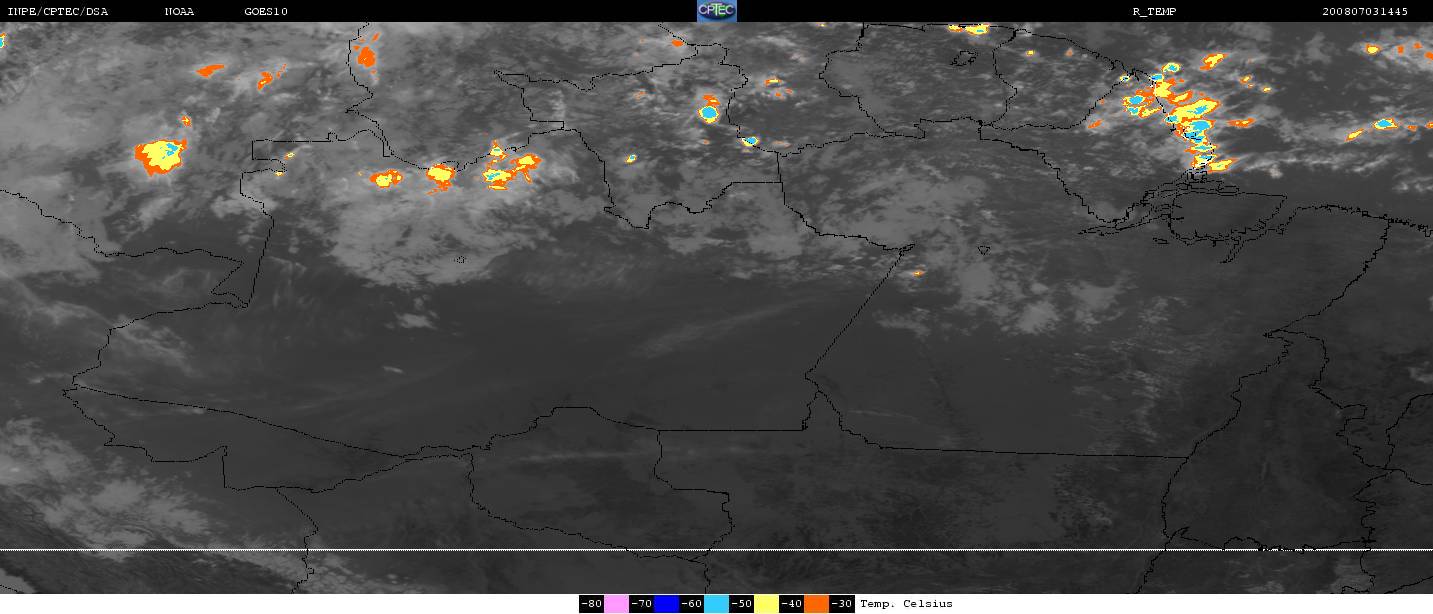Click the -40 legend value
Image resolution: width=1433 pixels, height=614 pixels.
792,604
